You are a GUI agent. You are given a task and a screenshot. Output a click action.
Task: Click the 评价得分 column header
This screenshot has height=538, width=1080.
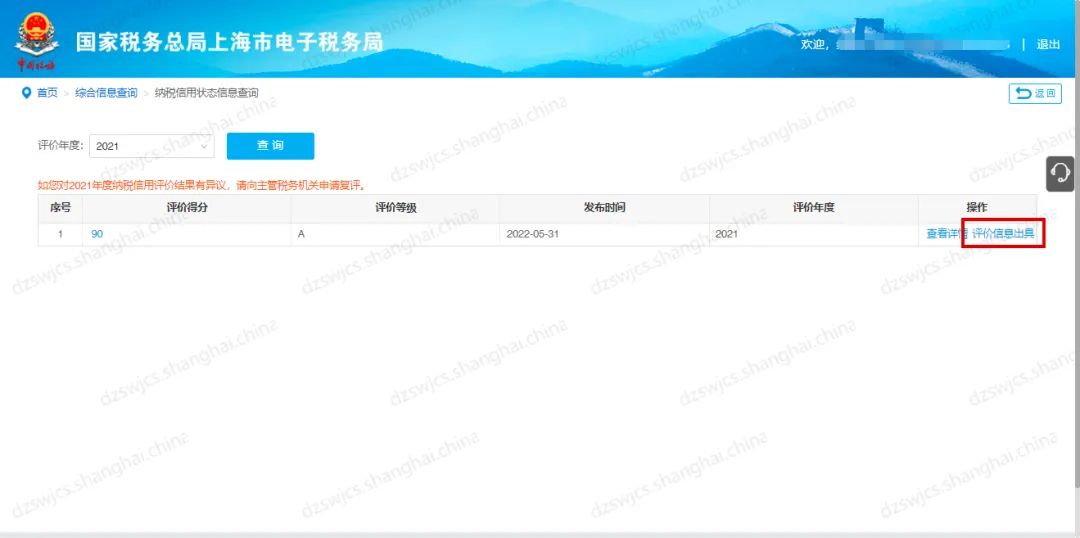187,207
